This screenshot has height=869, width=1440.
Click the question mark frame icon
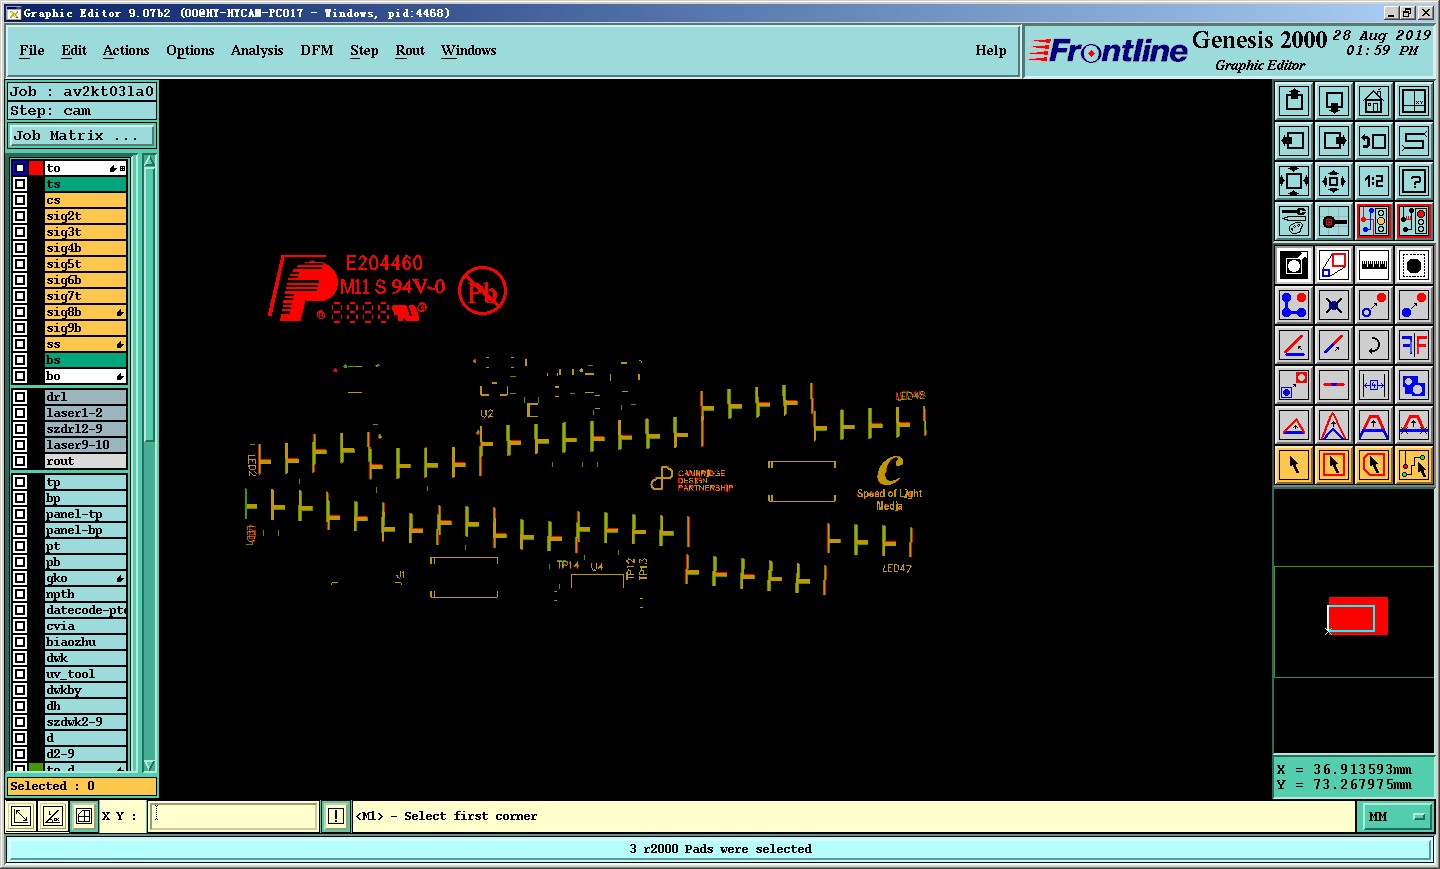(x=1414, y=181)
